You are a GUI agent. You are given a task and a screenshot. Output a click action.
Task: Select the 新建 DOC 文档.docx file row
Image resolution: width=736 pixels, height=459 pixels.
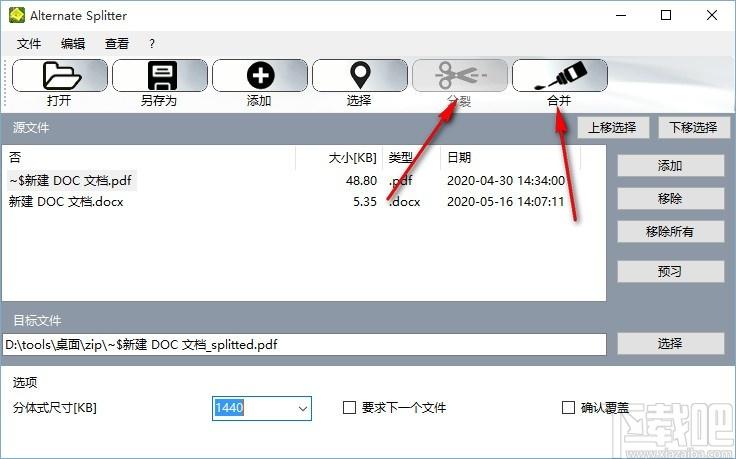(x=66, y=201)
